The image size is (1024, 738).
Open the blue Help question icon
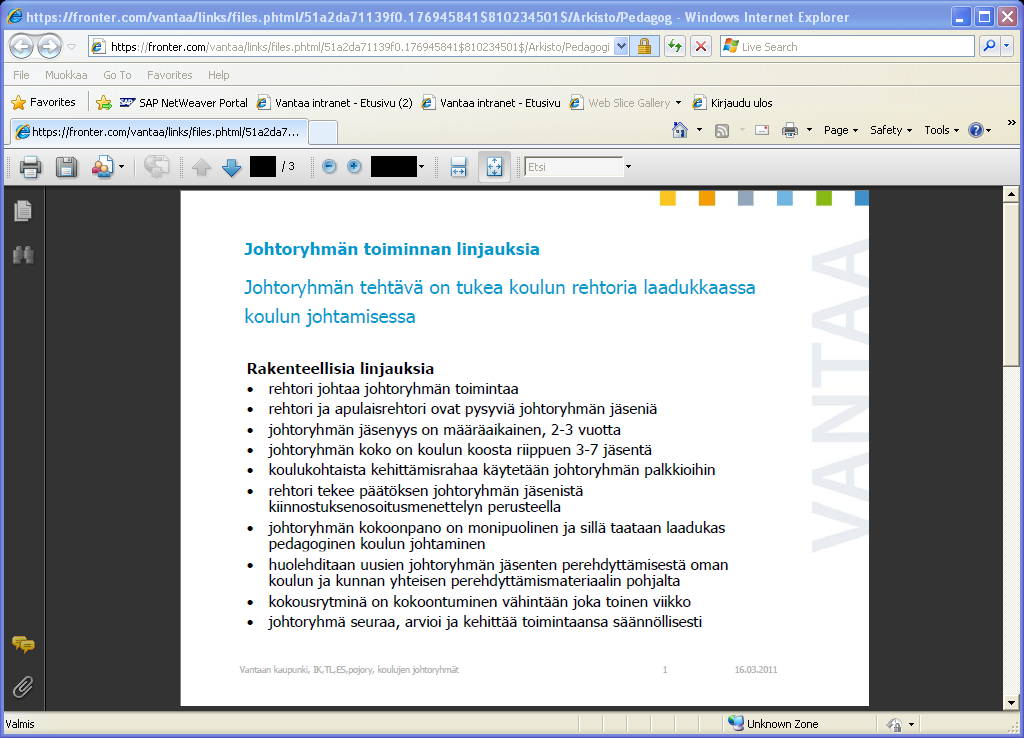pos(976,130)
